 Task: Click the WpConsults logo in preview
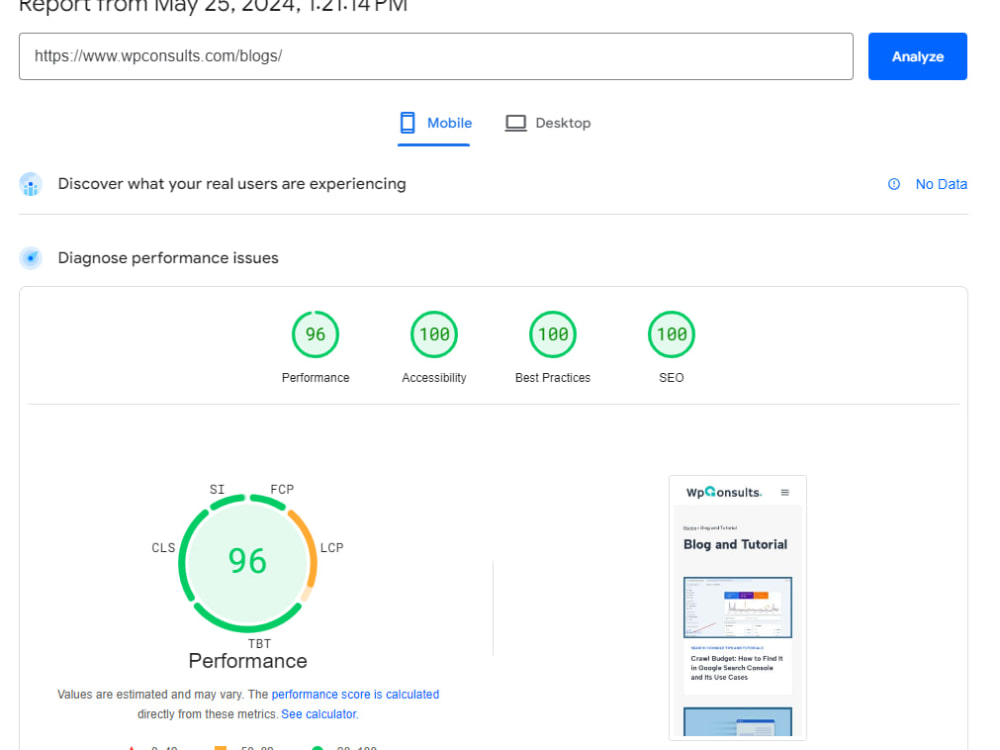pyautogui.click(x=724, y=492)
